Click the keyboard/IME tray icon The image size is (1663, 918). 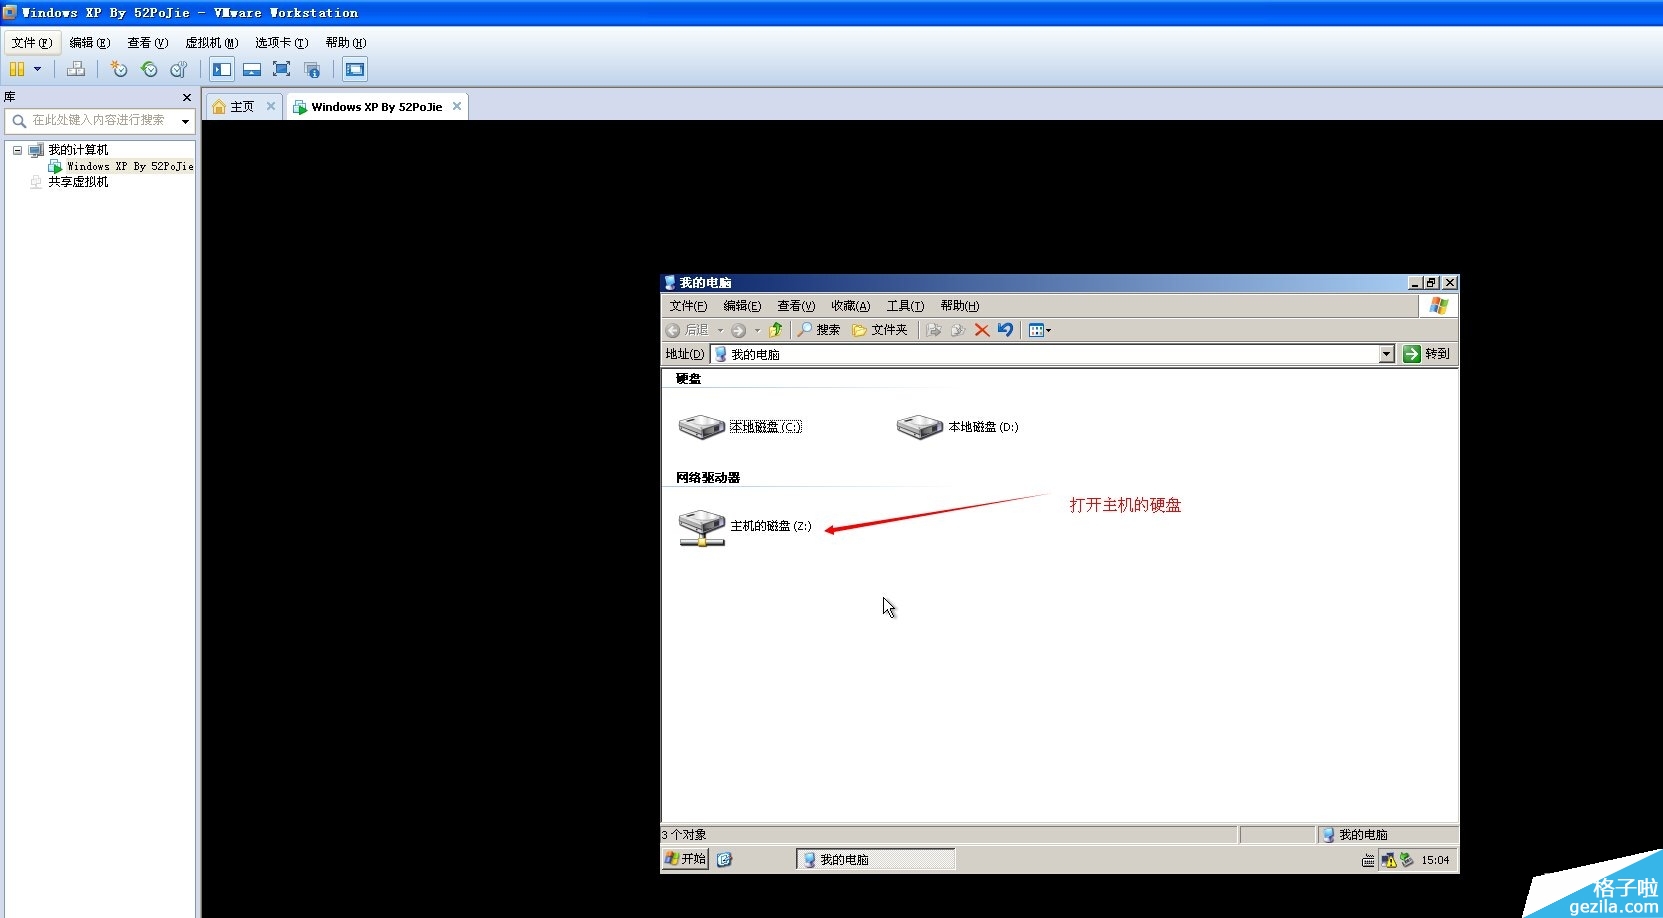tap(1368, 860)
